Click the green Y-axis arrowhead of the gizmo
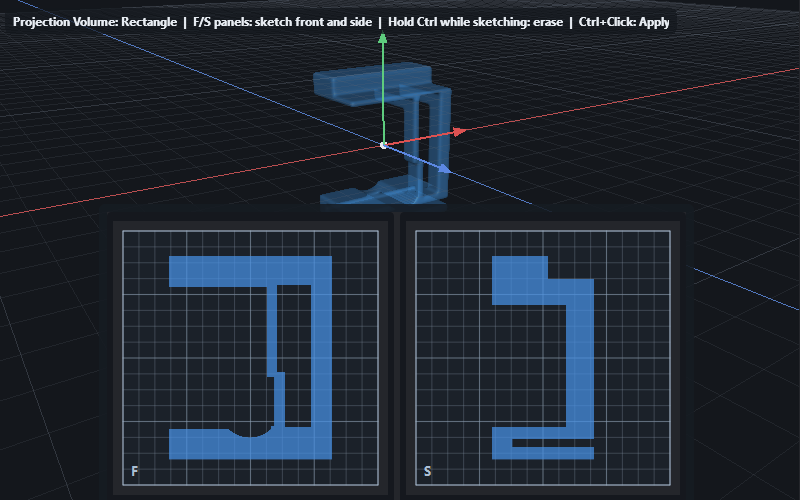This screenshot has width=800, height=500. pos(383,38)
